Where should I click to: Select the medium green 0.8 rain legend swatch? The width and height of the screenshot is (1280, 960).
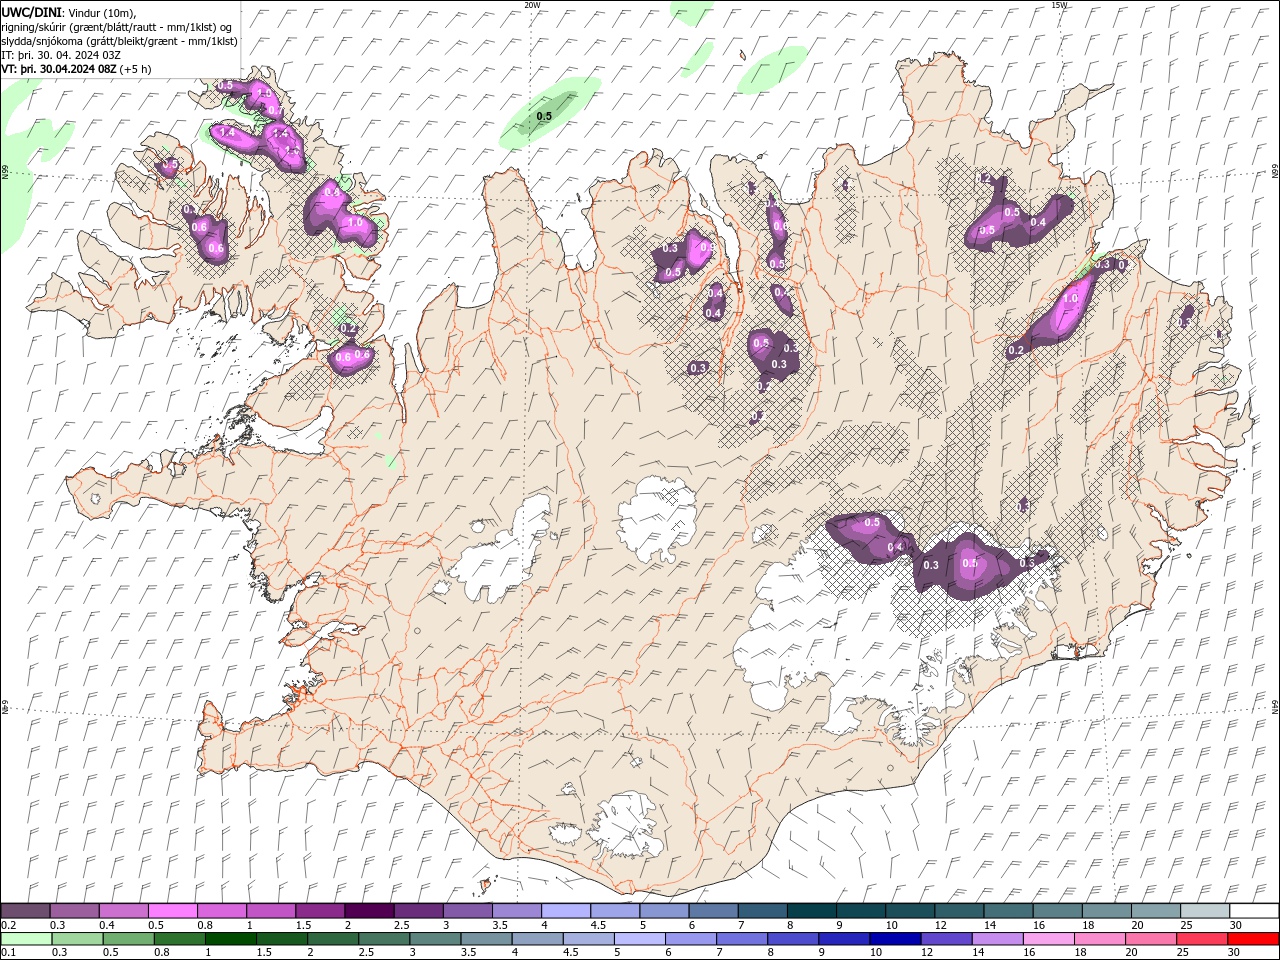point(179,939)
